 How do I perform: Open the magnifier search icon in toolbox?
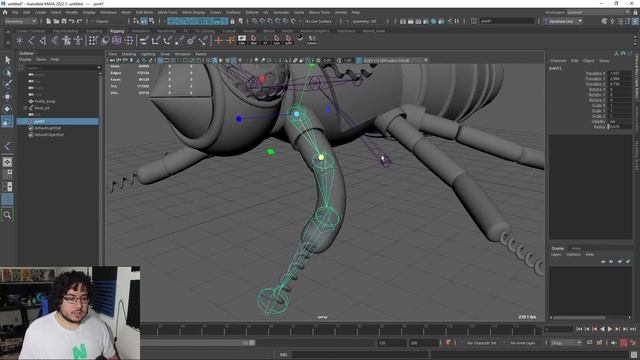tap(7, 215)
